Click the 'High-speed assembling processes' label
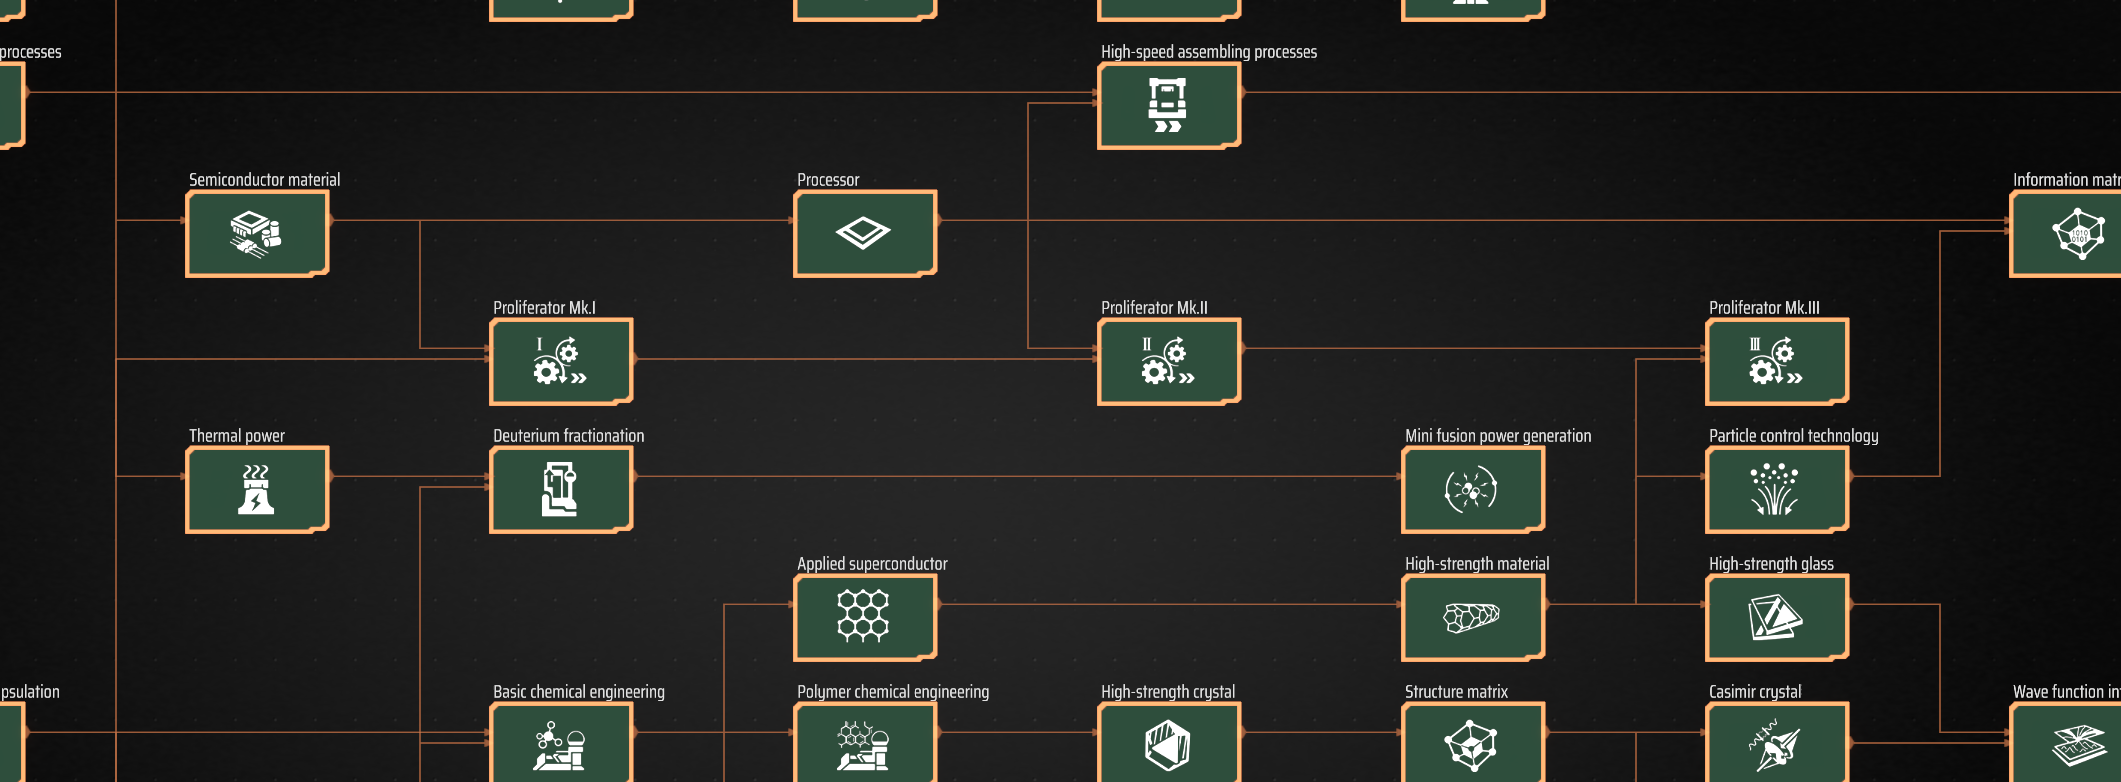Image resolution: width=2121 pixels, height=782 pixels. tap(1209, 52)
